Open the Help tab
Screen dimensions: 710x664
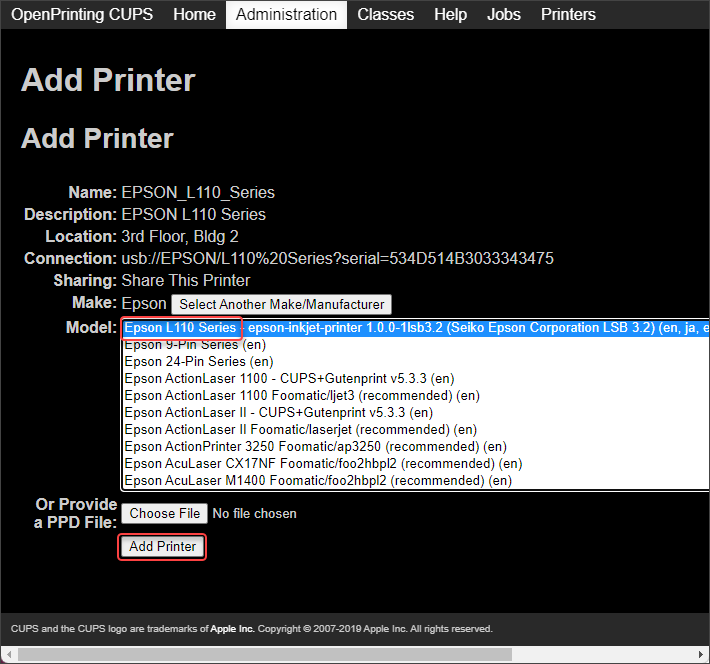(450, 14)
